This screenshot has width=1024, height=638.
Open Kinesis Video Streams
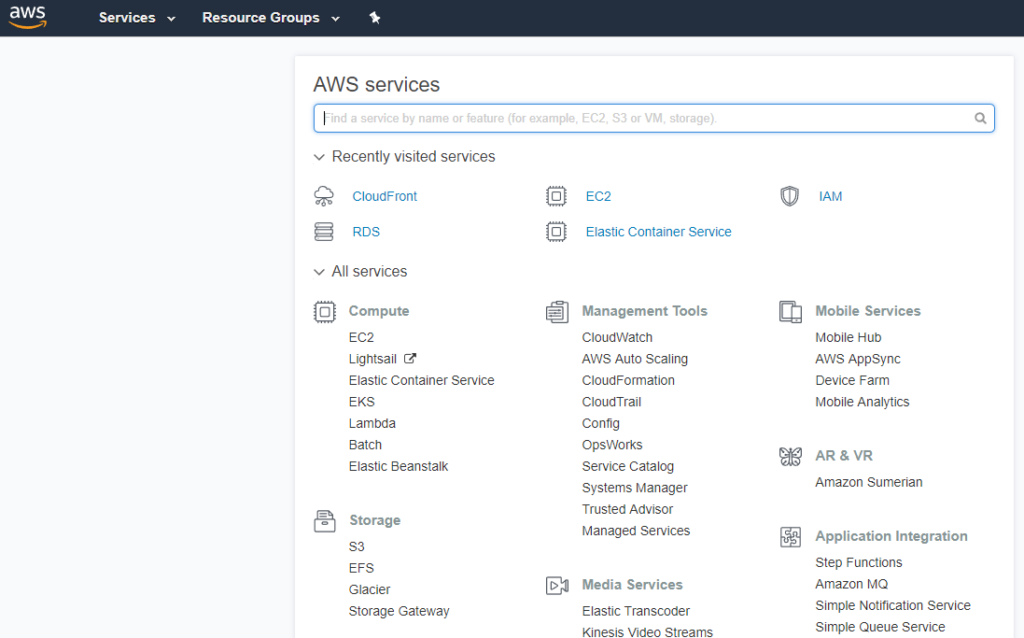[x=647, y=631]
